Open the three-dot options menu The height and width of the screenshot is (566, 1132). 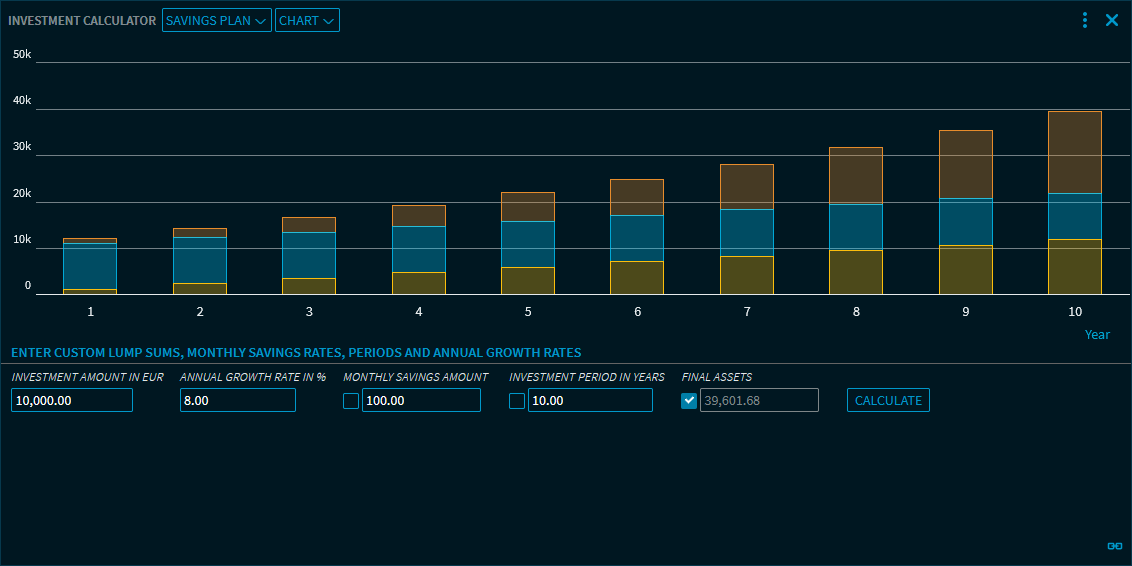pos(1085,20)
